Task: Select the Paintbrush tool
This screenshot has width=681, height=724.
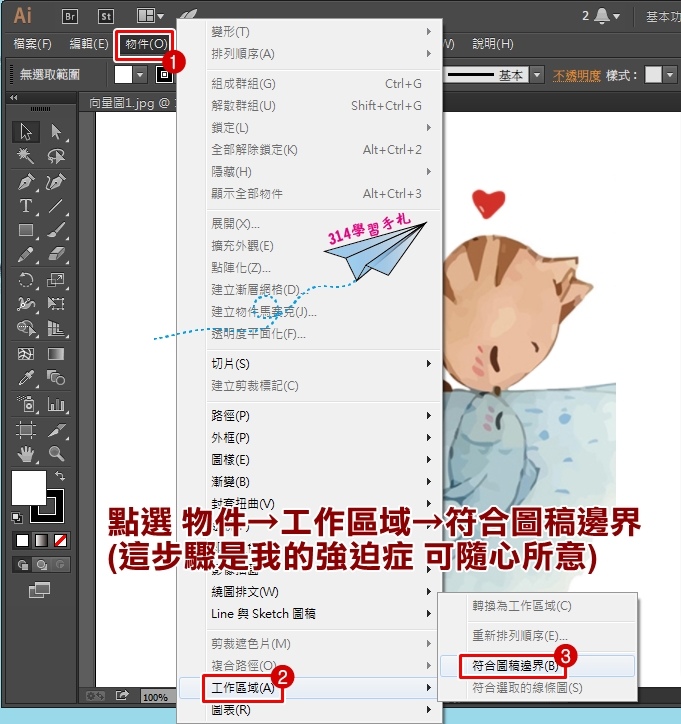Action: click(56, 230)
